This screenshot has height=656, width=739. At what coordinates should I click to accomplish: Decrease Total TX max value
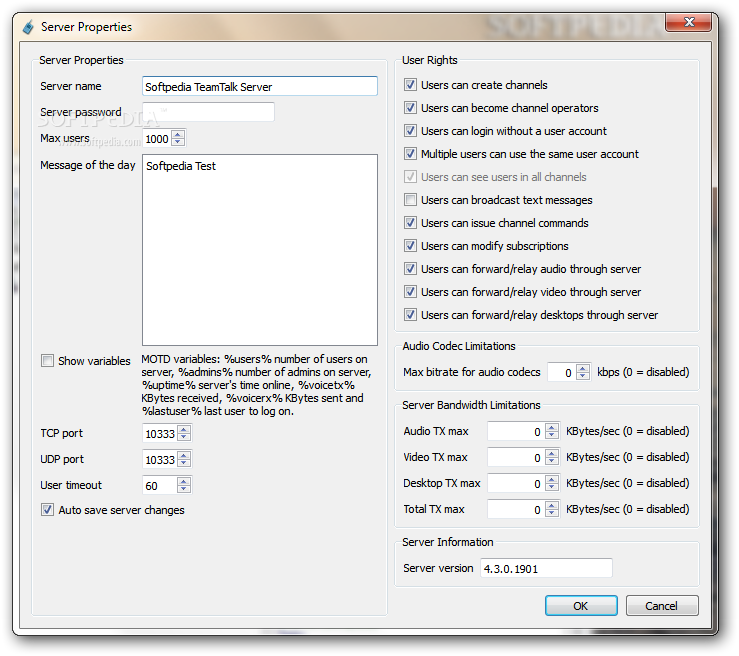coord(551,513)
